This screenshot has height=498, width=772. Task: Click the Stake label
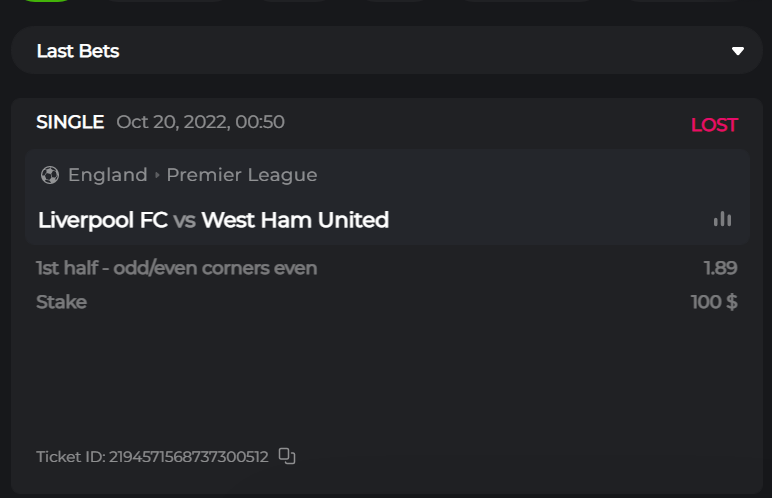coord(61,302)
